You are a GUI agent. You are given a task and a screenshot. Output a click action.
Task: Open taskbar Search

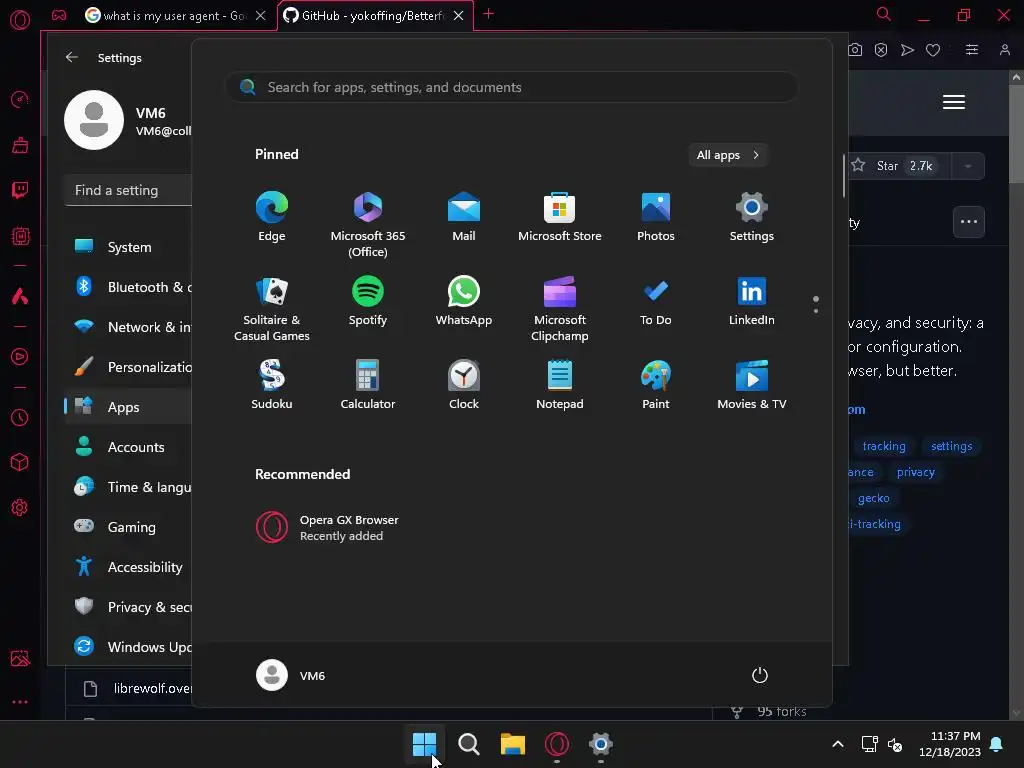pyautogui.click(x=468, y=744)
